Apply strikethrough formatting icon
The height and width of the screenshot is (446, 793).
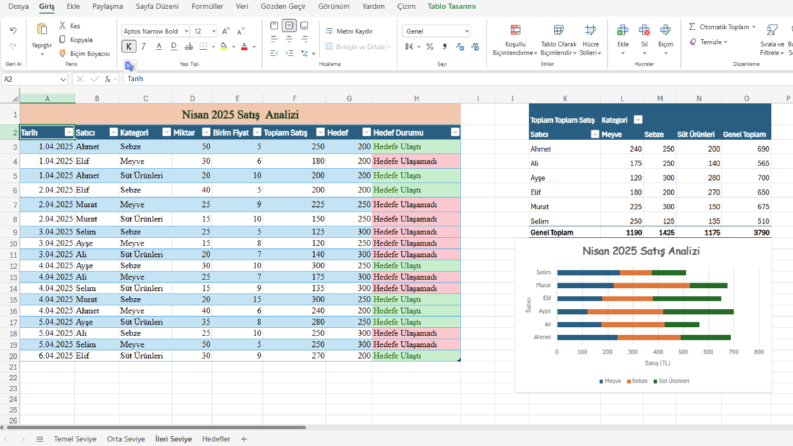point(189,47)
